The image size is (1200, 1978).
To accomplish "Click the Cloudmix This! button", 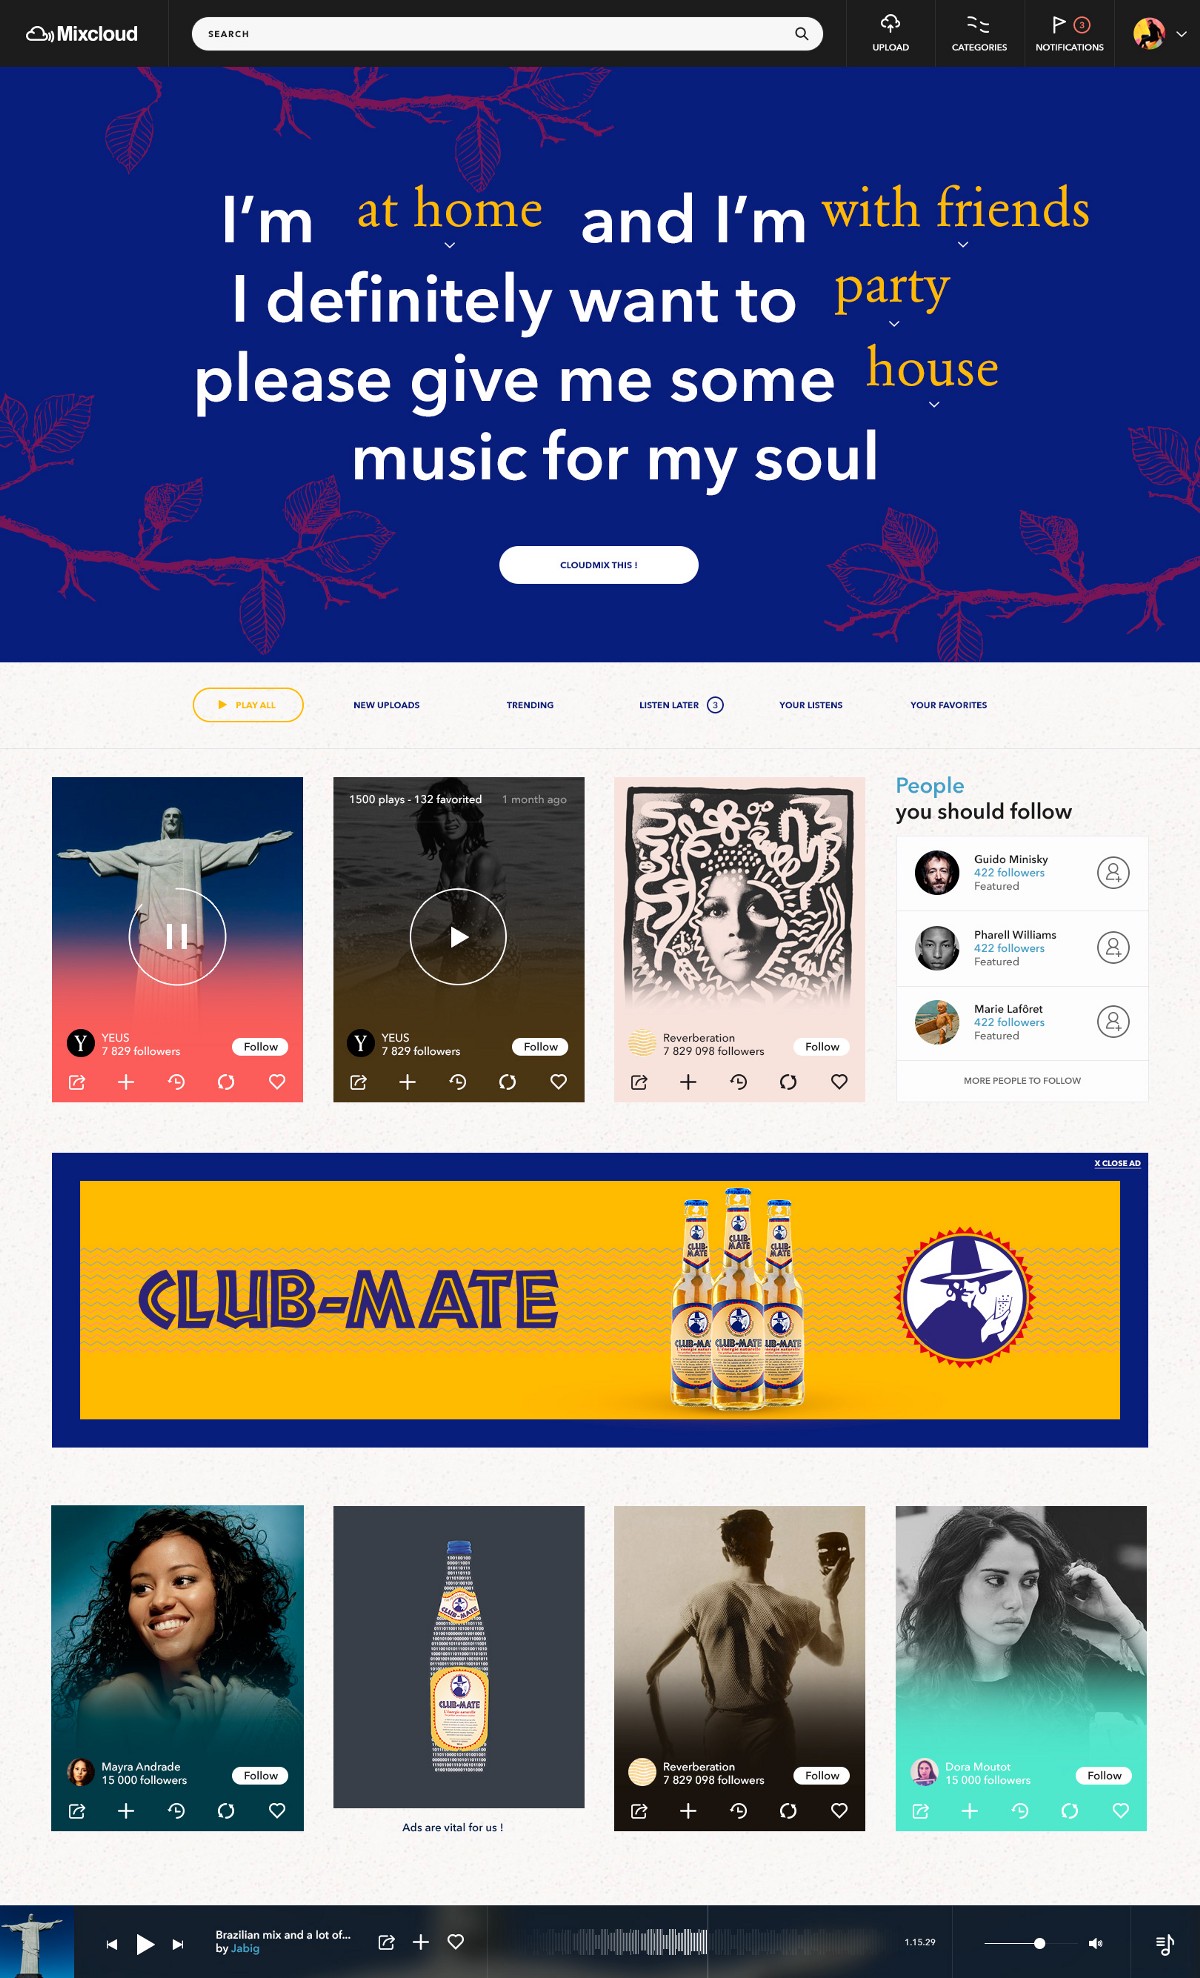I will (599, 565).
